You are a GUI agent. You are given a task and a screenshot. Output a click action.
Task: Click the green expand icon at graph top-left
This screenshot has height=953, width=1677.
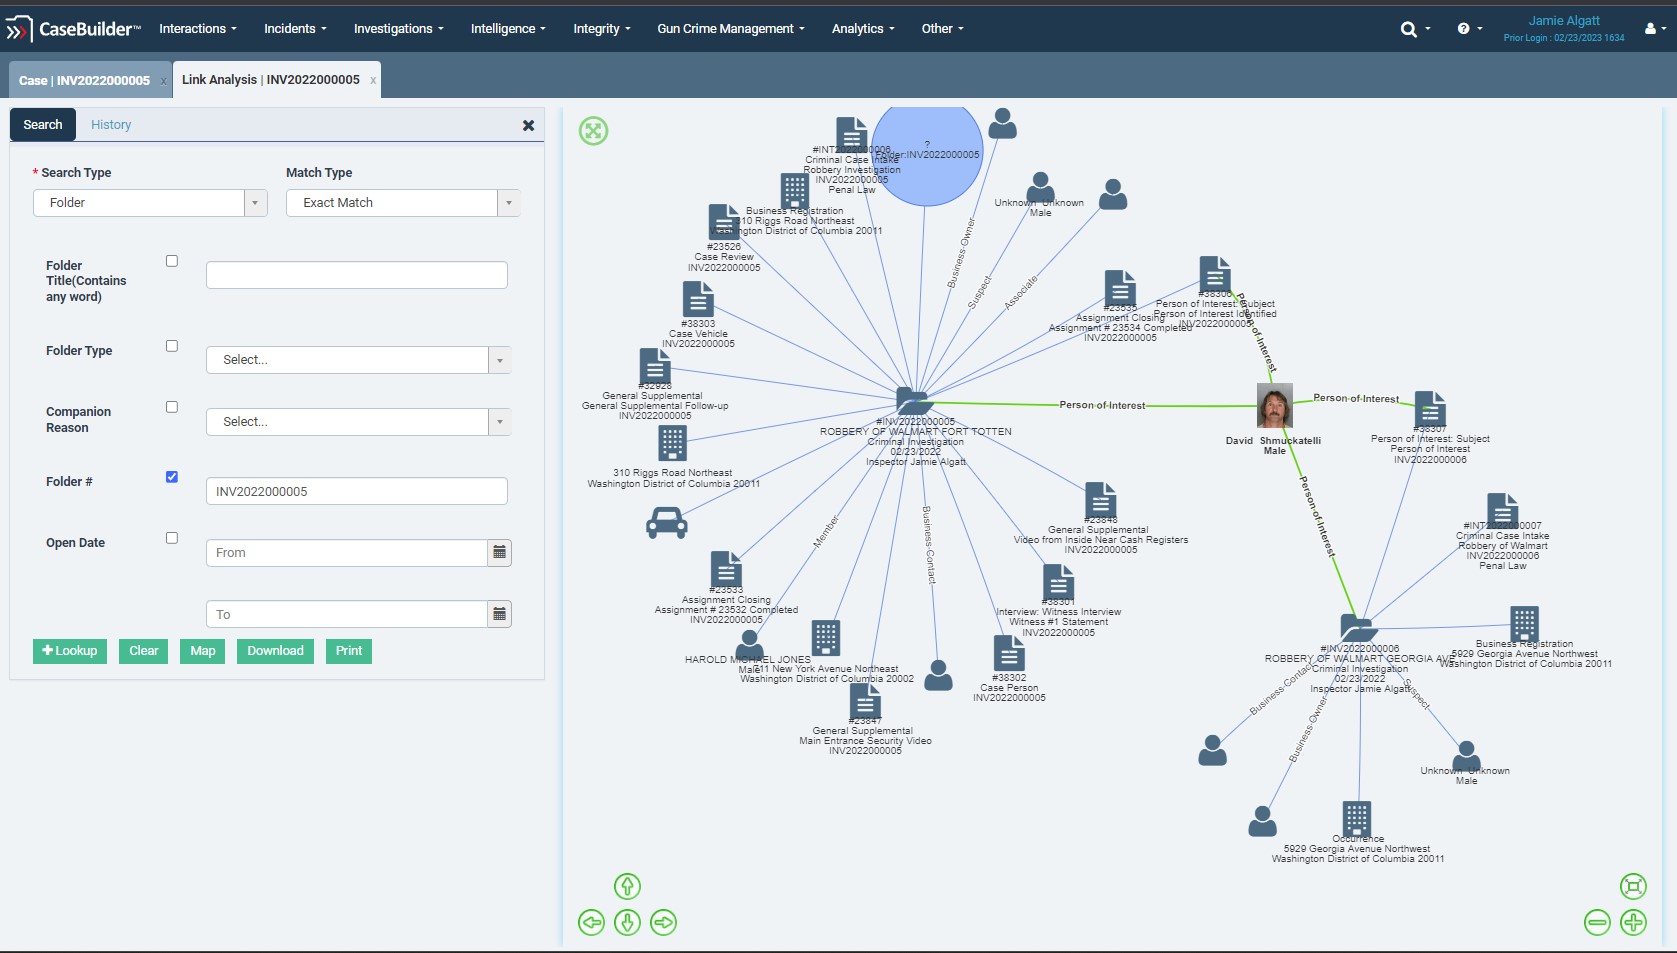[593, 130]
